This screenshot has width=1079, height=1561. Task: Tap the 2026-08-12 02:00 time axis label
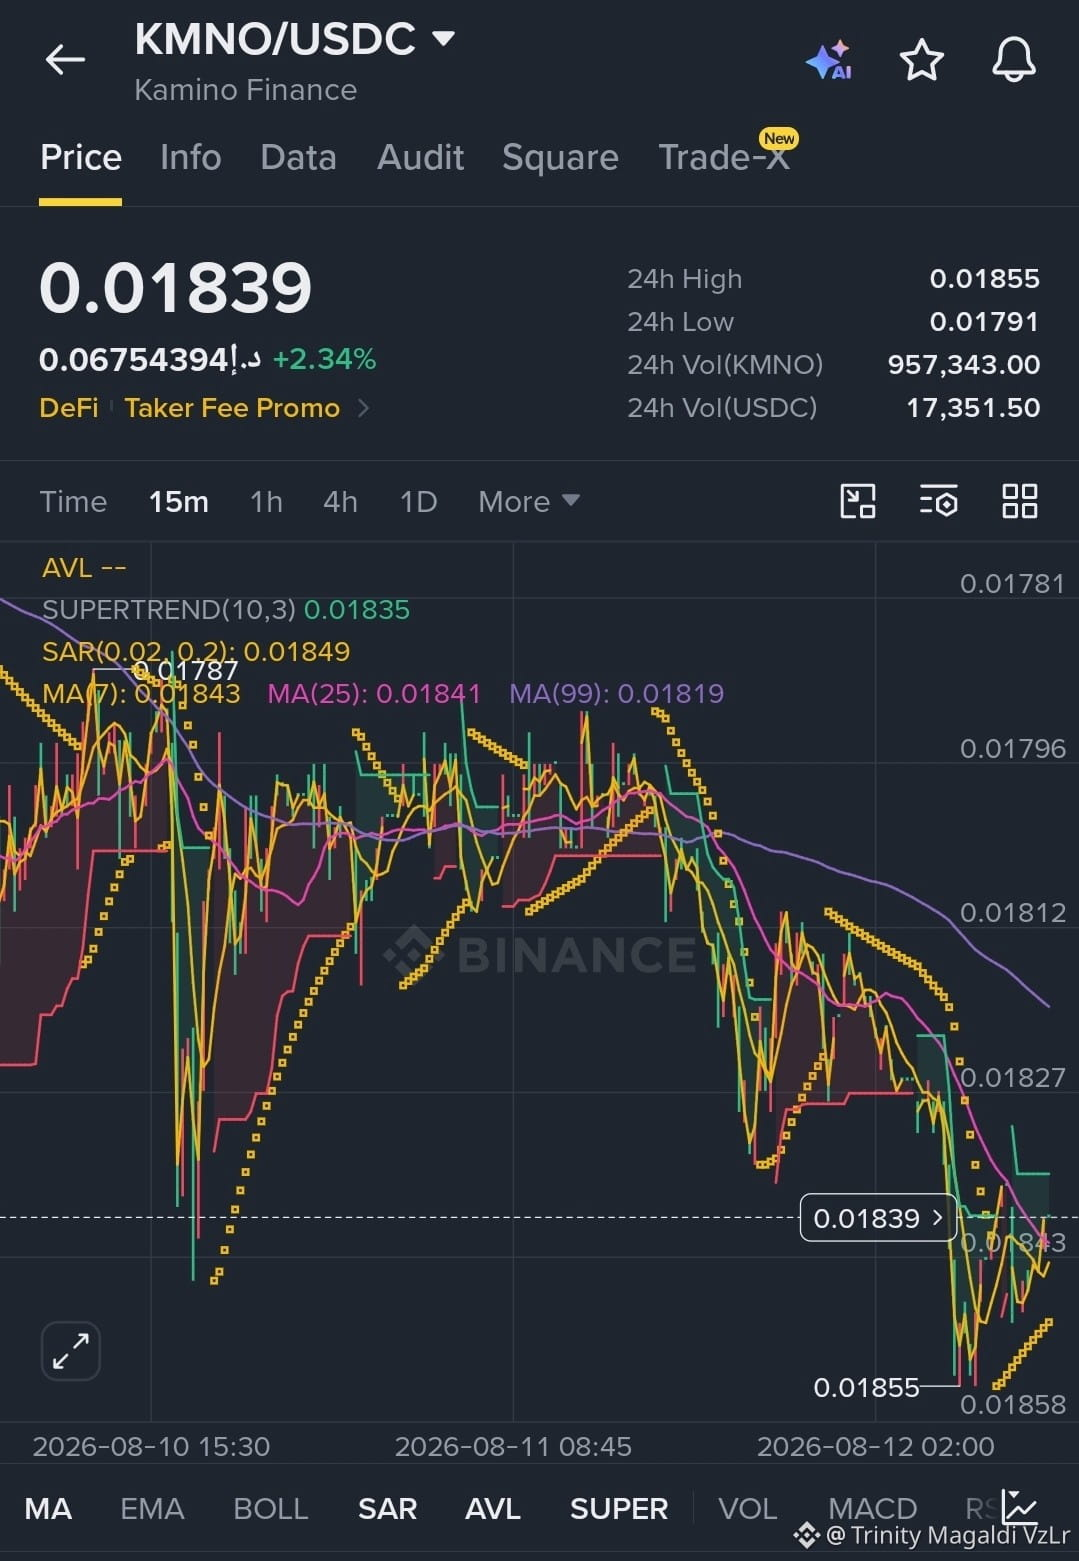(x=875, y=1446)
